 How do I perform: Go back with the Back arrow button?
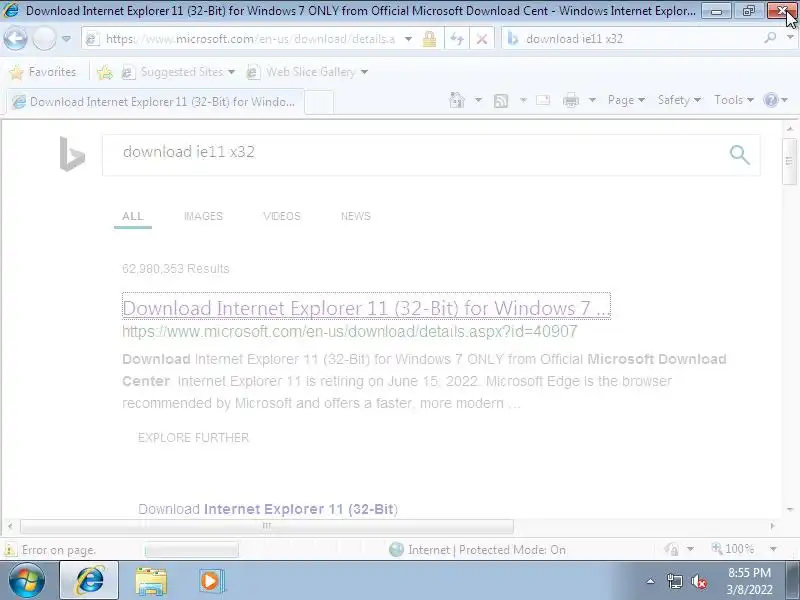point(15,39)
